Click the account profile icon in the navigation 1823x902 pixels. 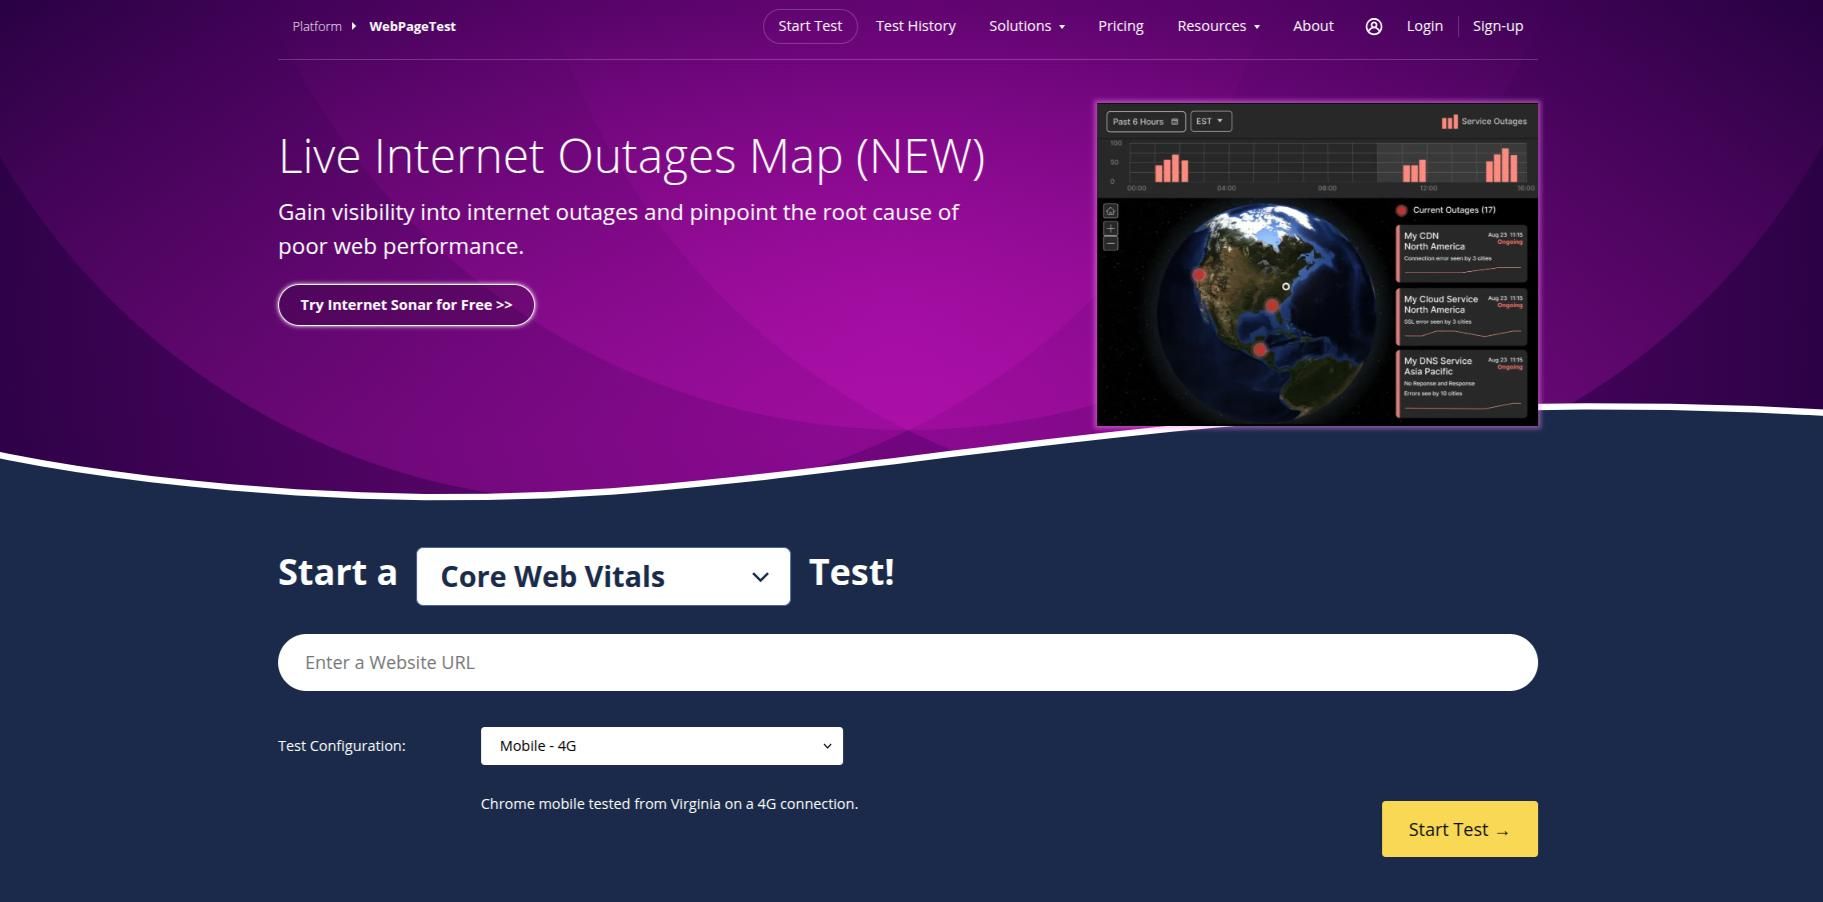click(x=1374, y=26)
